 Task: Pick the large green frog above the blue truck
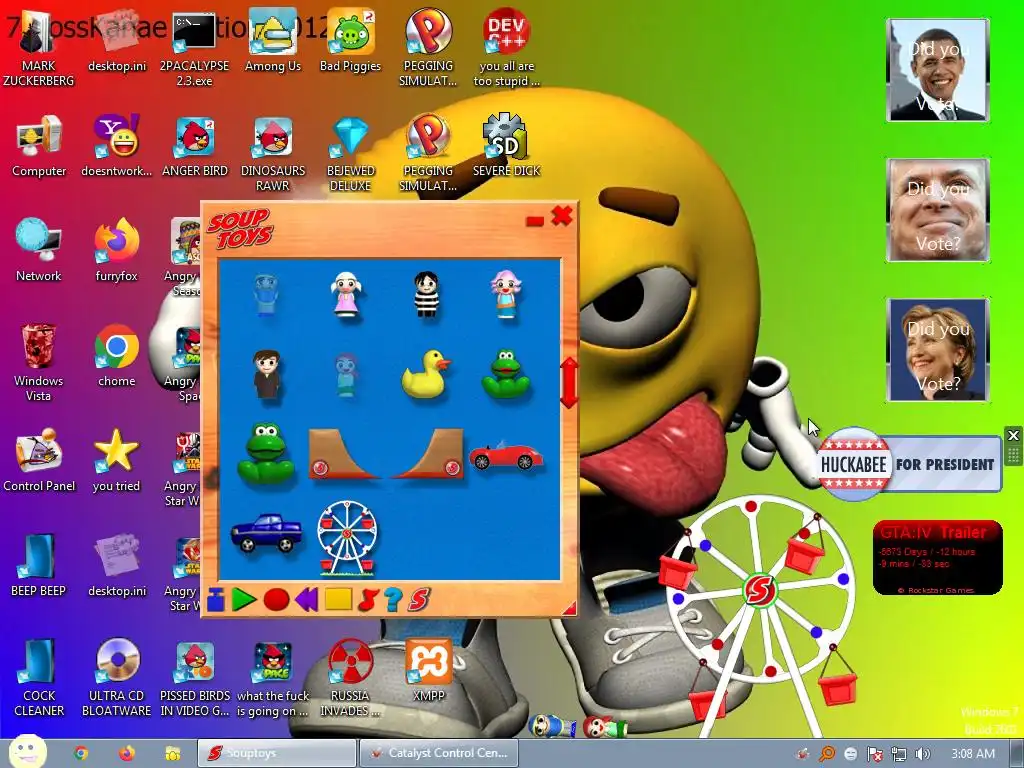(x=266, y=455)
